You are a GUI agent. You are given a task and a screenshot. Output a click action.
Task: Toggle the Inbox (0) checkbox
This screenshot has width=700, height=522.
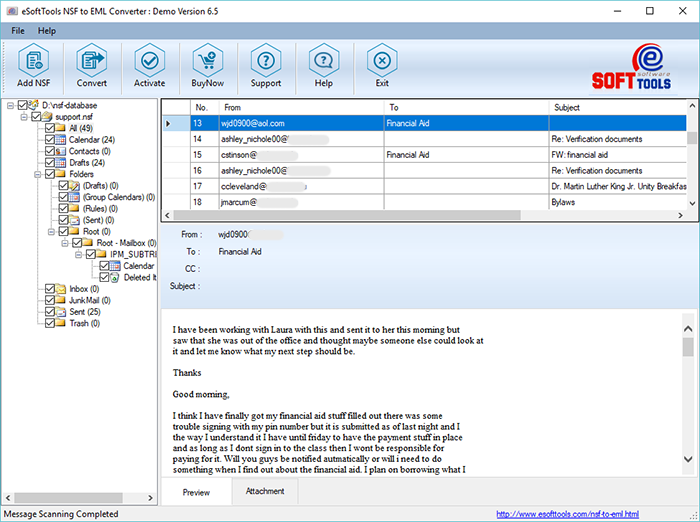pos(50,289)
